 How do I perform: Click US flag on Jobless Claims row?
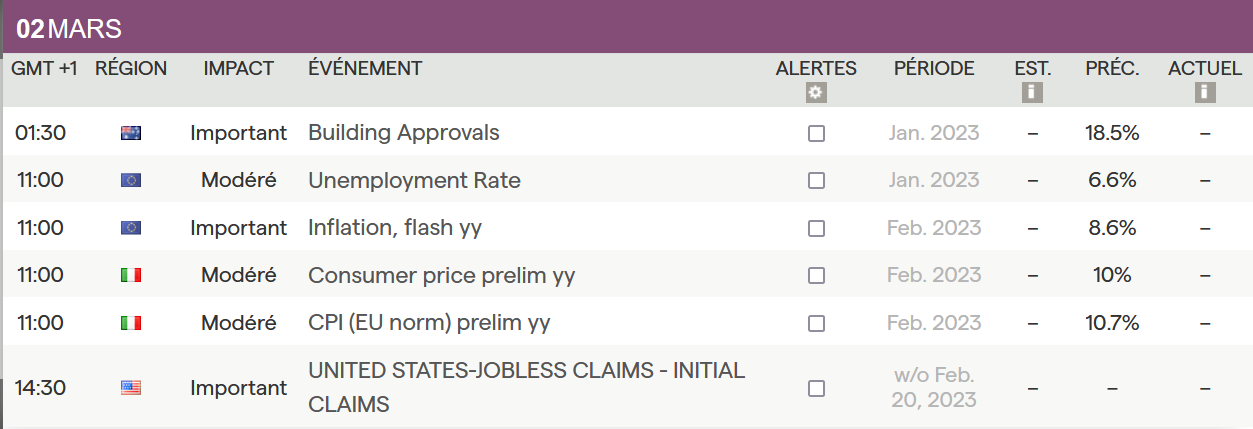pos(131,388)
